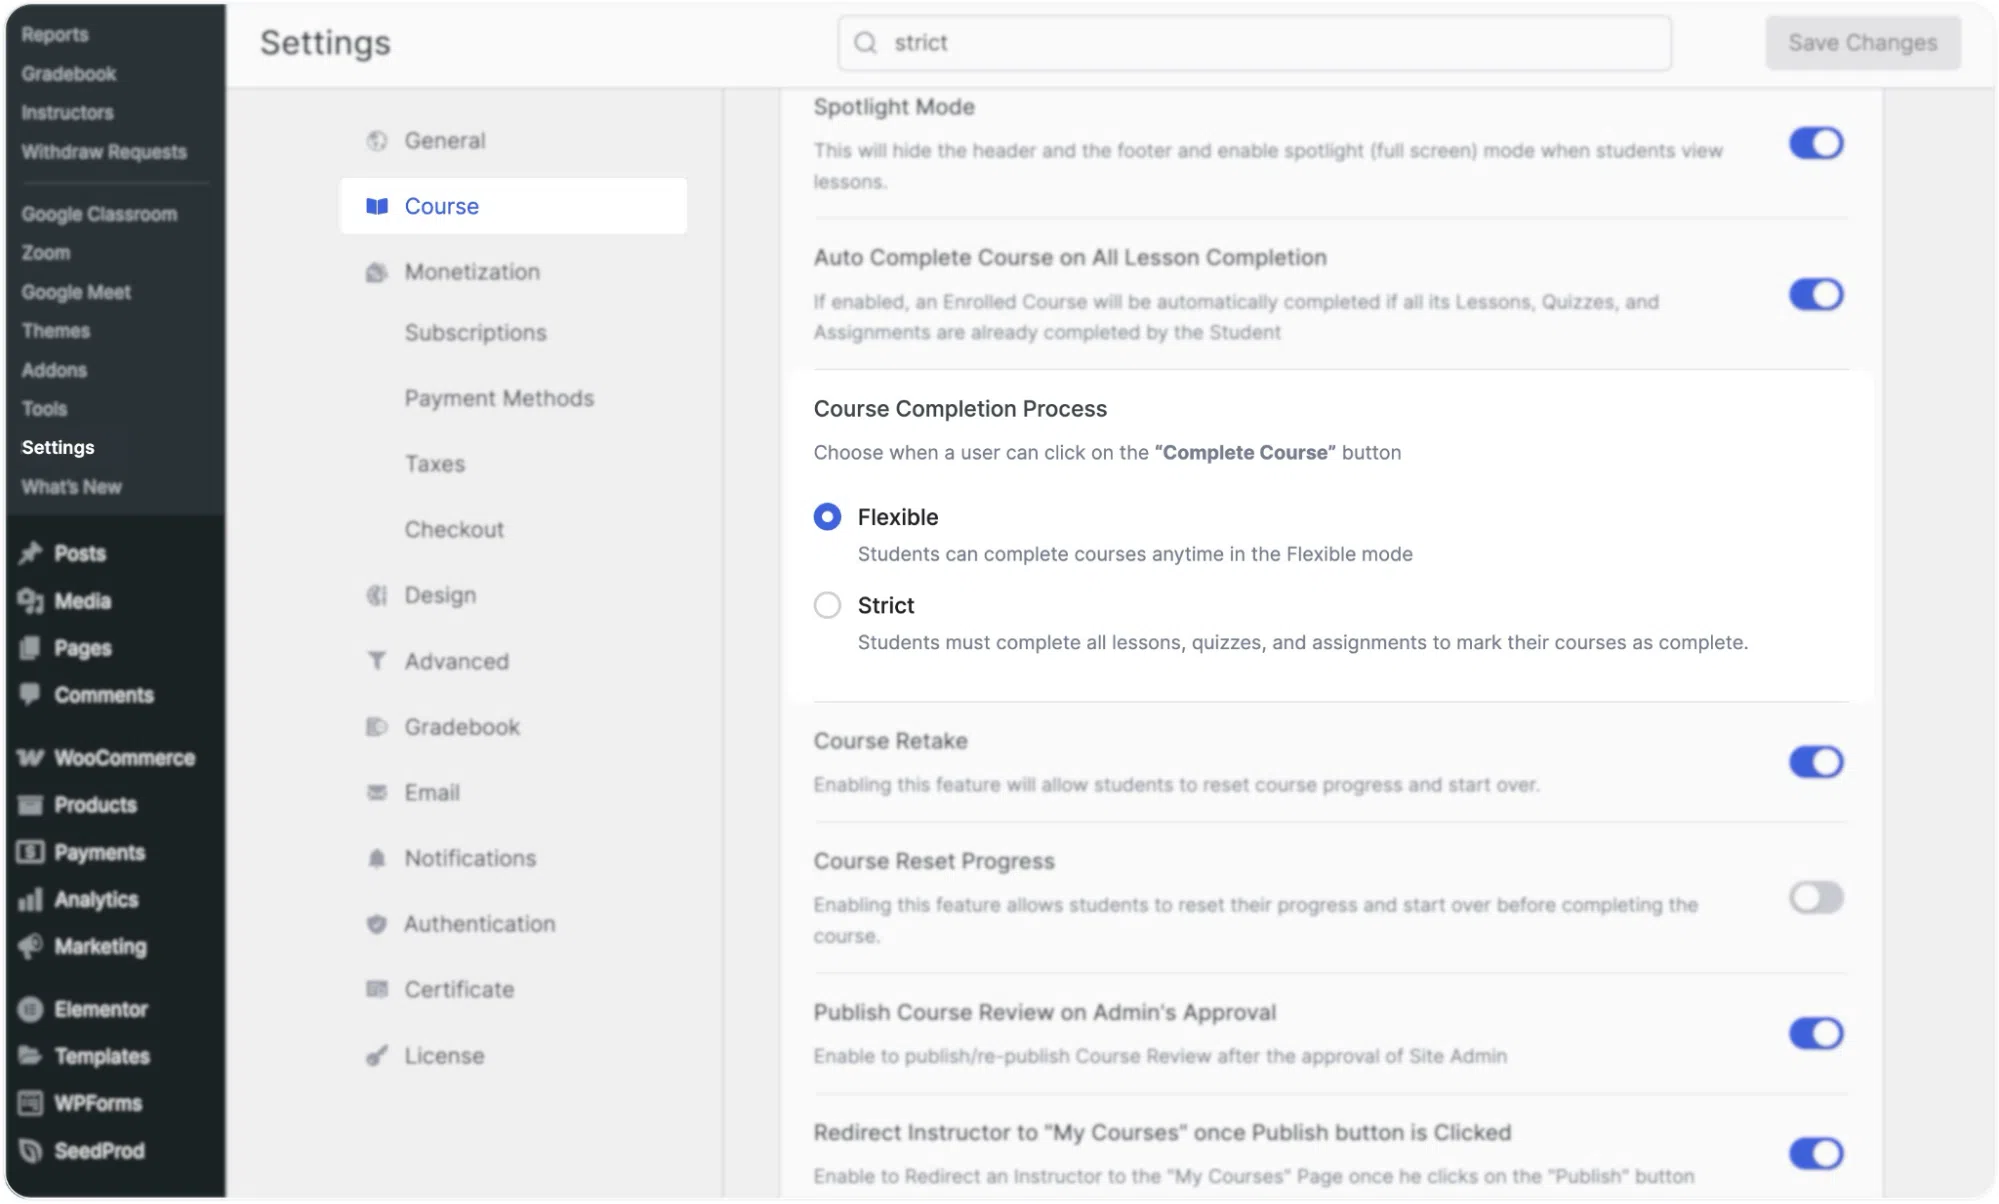This screenshot has height=1204, width=1999.
Task: Open Themes in the sidebar
Action: tap(55, 331)
